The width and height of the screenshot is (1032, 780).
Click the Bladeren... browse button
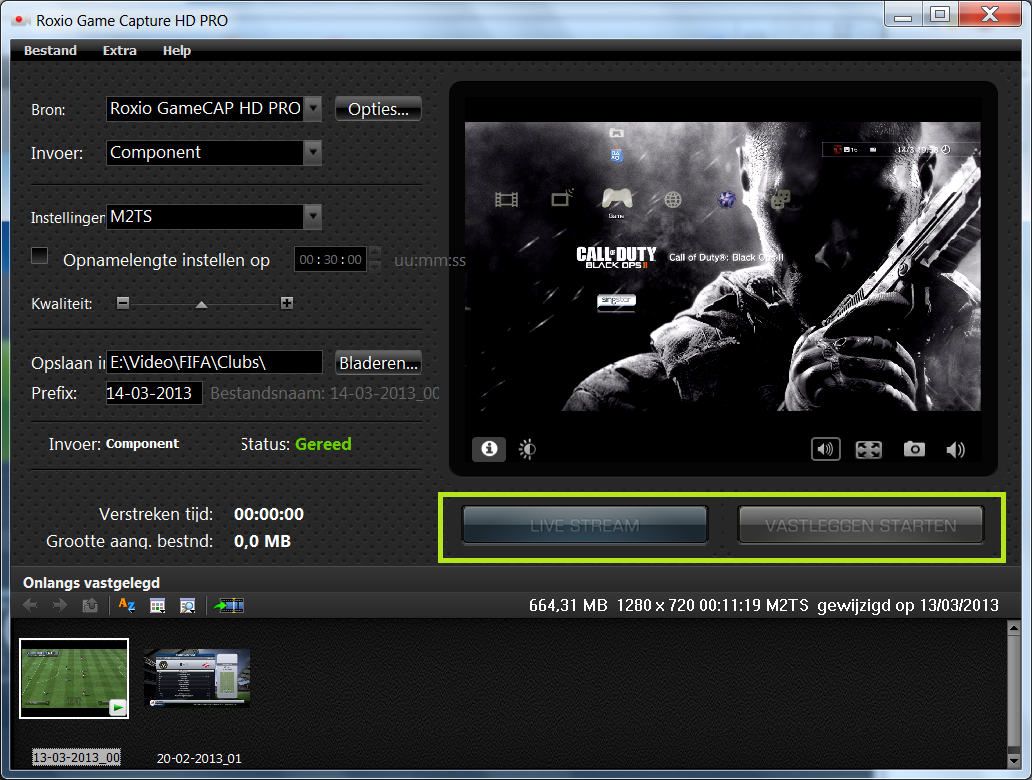click(x=378, y=363)
